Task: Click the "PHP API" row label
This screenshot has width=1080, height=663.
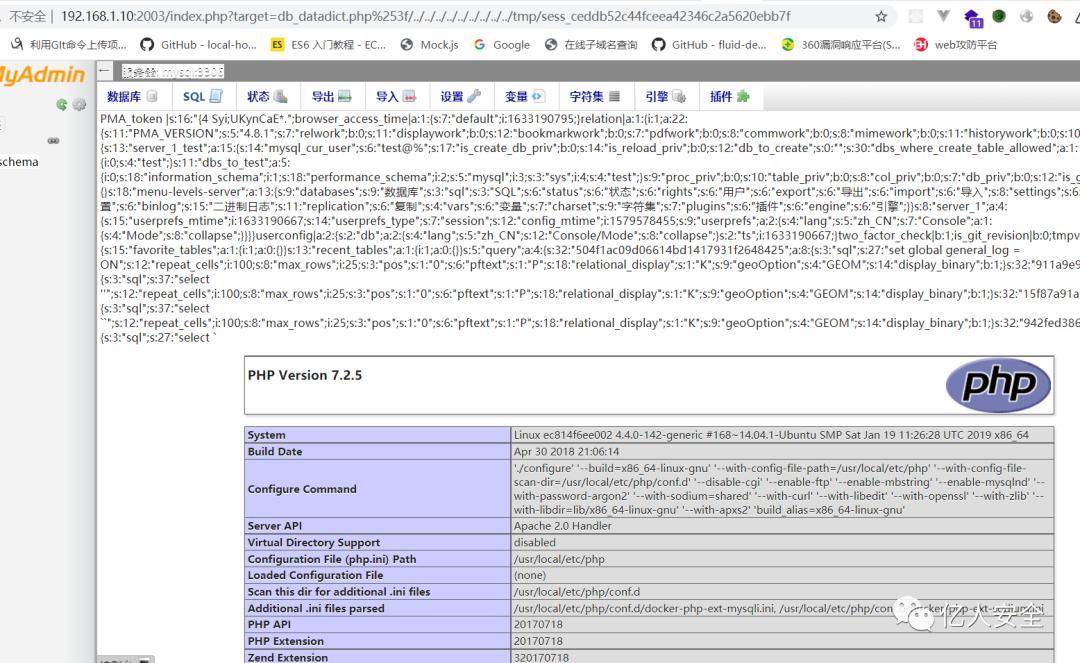Action: click(269, 624)
